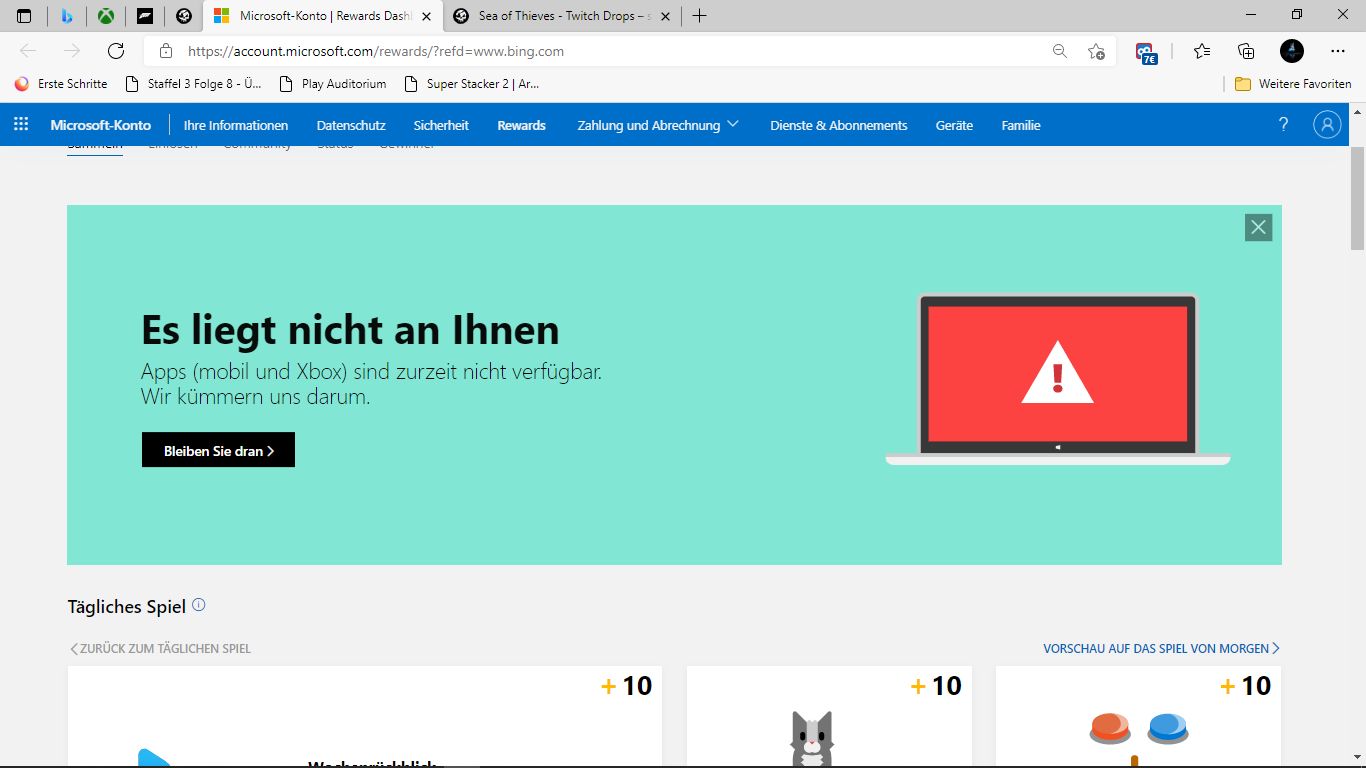
Task: Go to Microsoft-Konto home
Action: pos(101,125)
